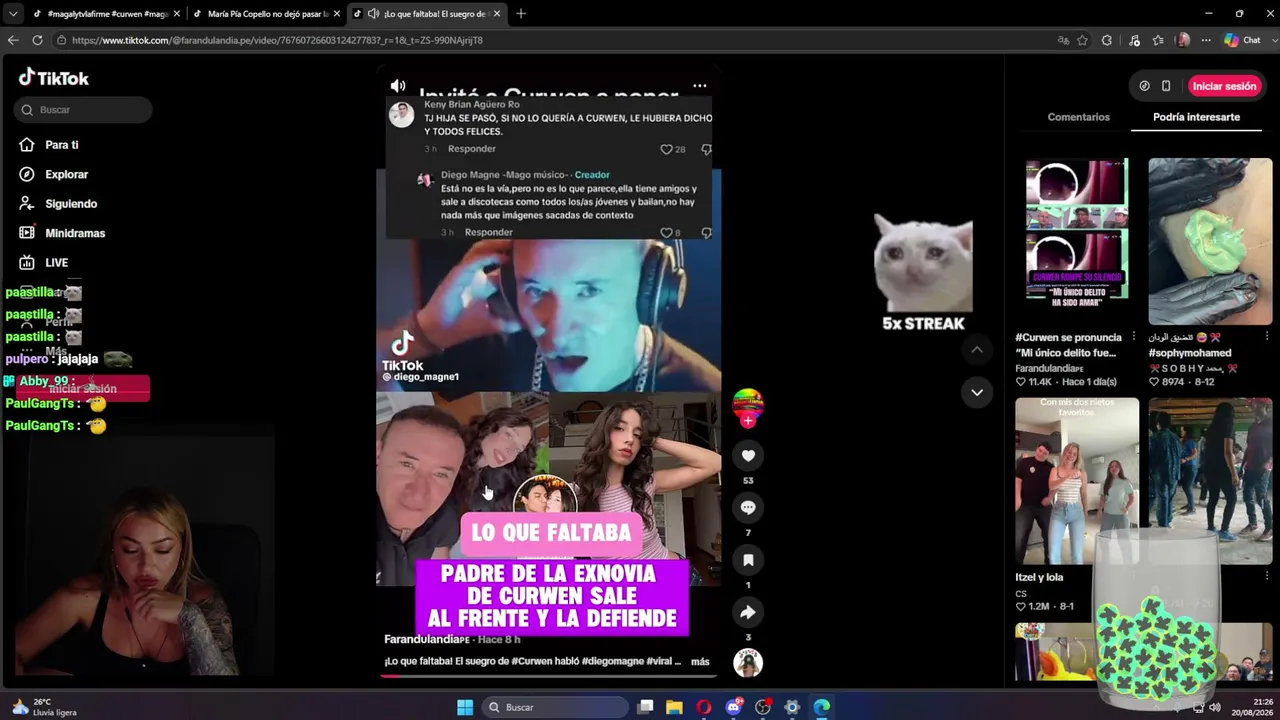Viewport: 1280px width, 720px height.
Task: Like Keny Brian Agüero Ro's comment
Action: point(666,149)
